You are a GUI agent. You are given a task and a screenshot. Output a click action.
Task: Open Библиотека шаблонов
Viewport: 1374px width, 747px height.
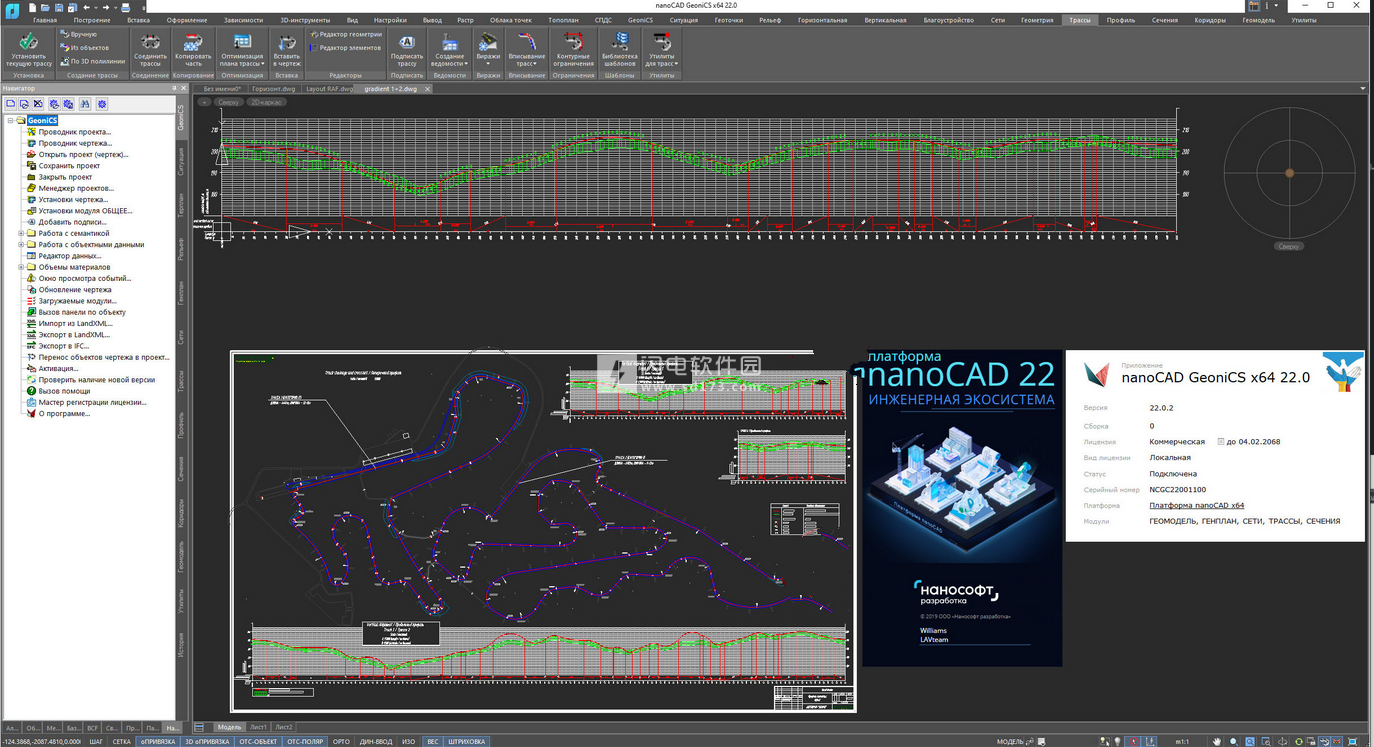tap(620, 48)
